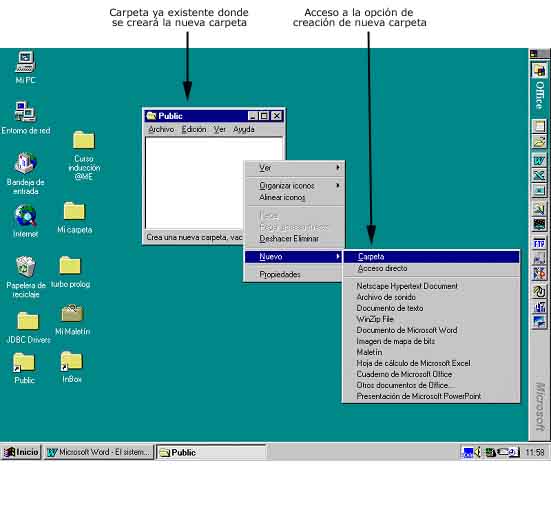Screen dimensions: 551x510
Task: Open the Ver menu in Public menu bar
Action: pyautogui.click(x=220, y=129)
